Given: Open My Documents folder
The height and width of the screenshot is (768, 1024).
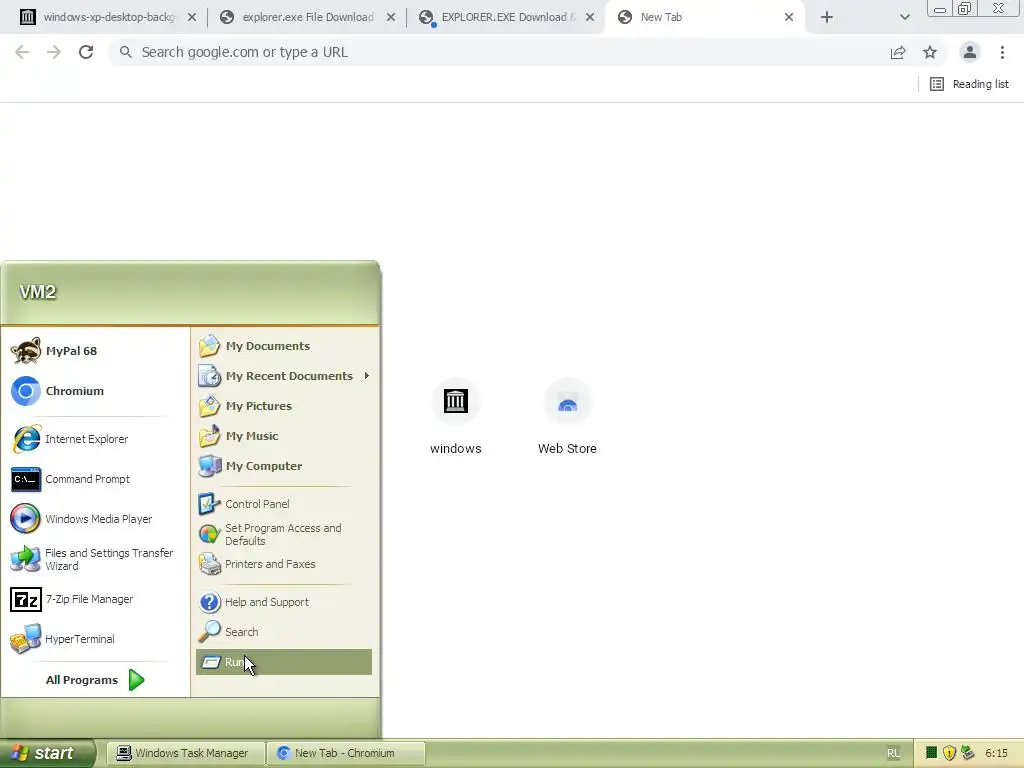Looking at the screenshot, I should coord(283,345).
